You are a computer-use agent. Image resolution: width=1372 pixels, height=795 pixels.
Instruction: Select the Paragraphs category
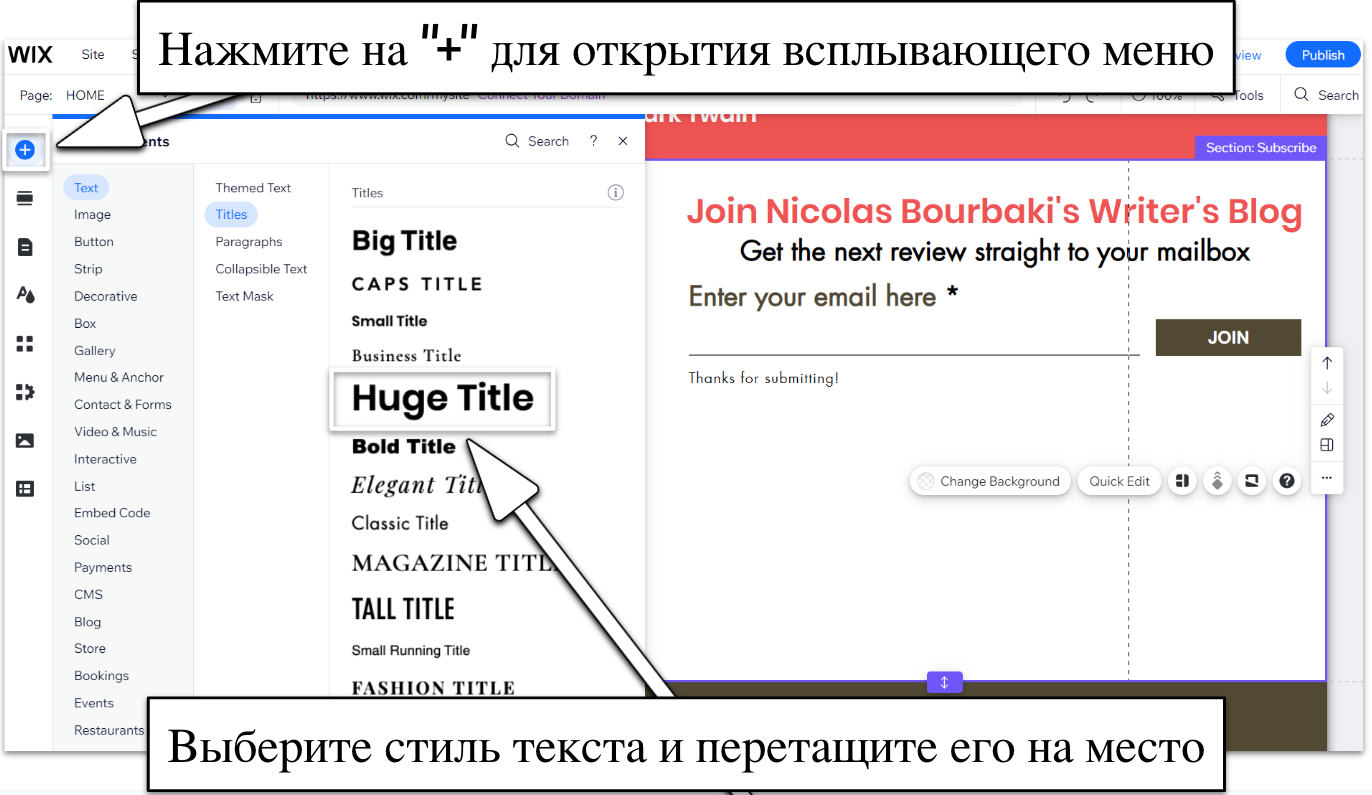248,241
